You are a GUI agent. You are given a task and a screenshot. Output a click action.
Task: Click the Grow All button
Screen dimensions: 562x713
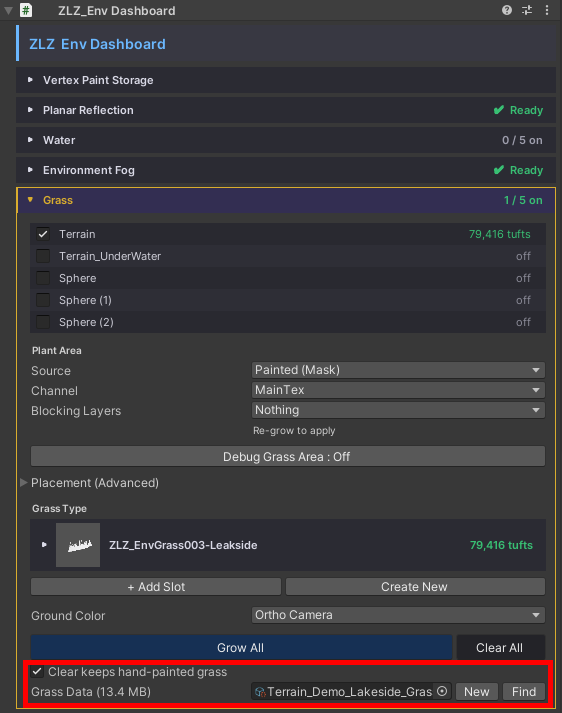(241, 648)
